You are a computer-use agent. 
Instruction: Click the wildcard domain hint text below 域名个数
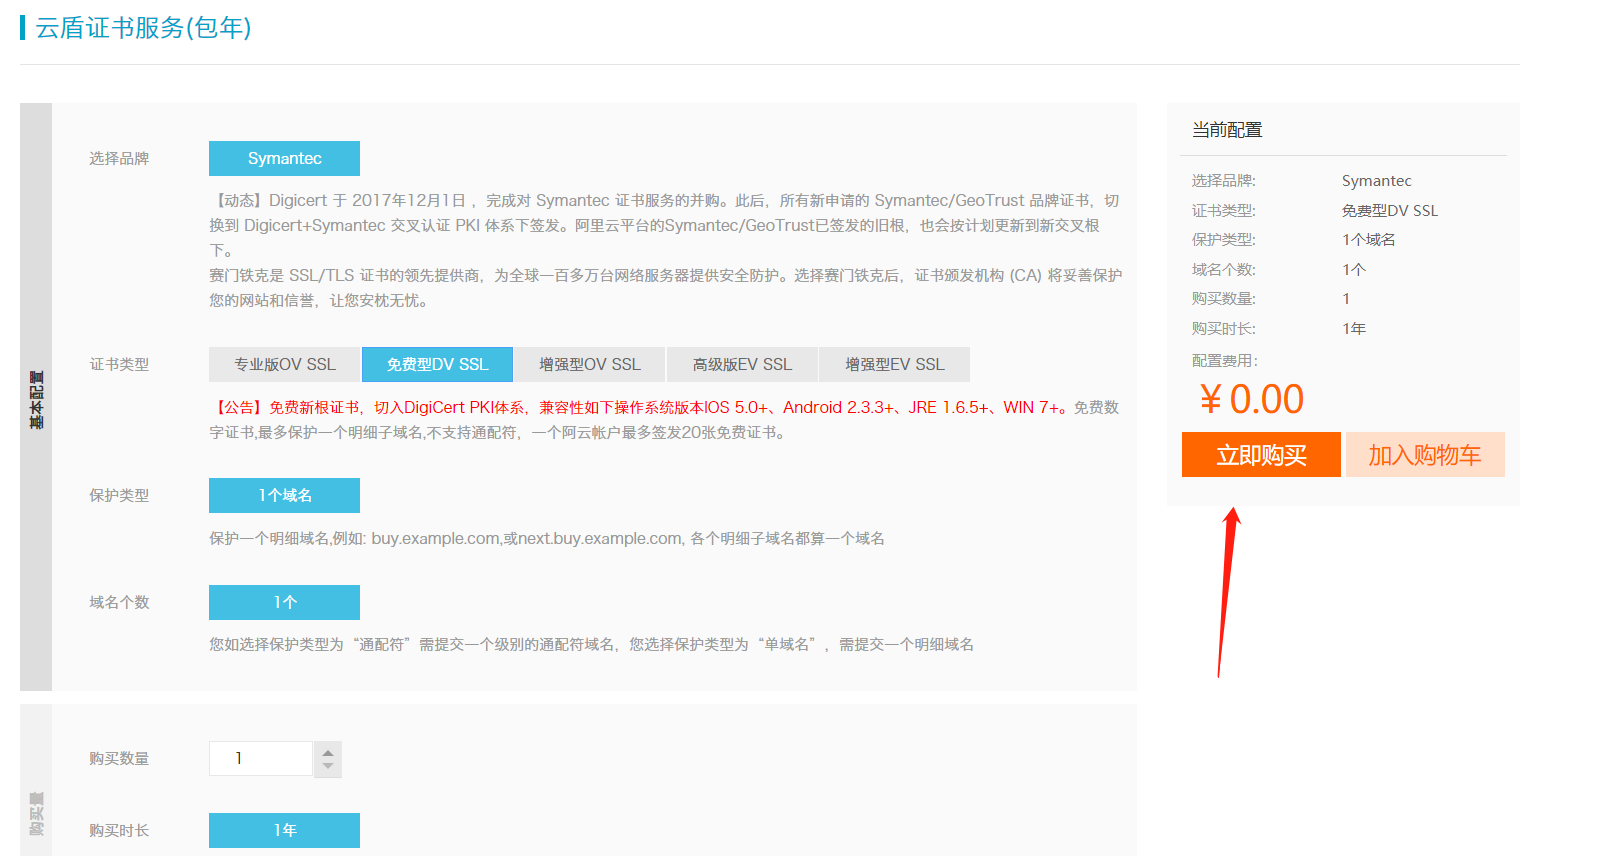pyautogui.click(x=591, y=644)
